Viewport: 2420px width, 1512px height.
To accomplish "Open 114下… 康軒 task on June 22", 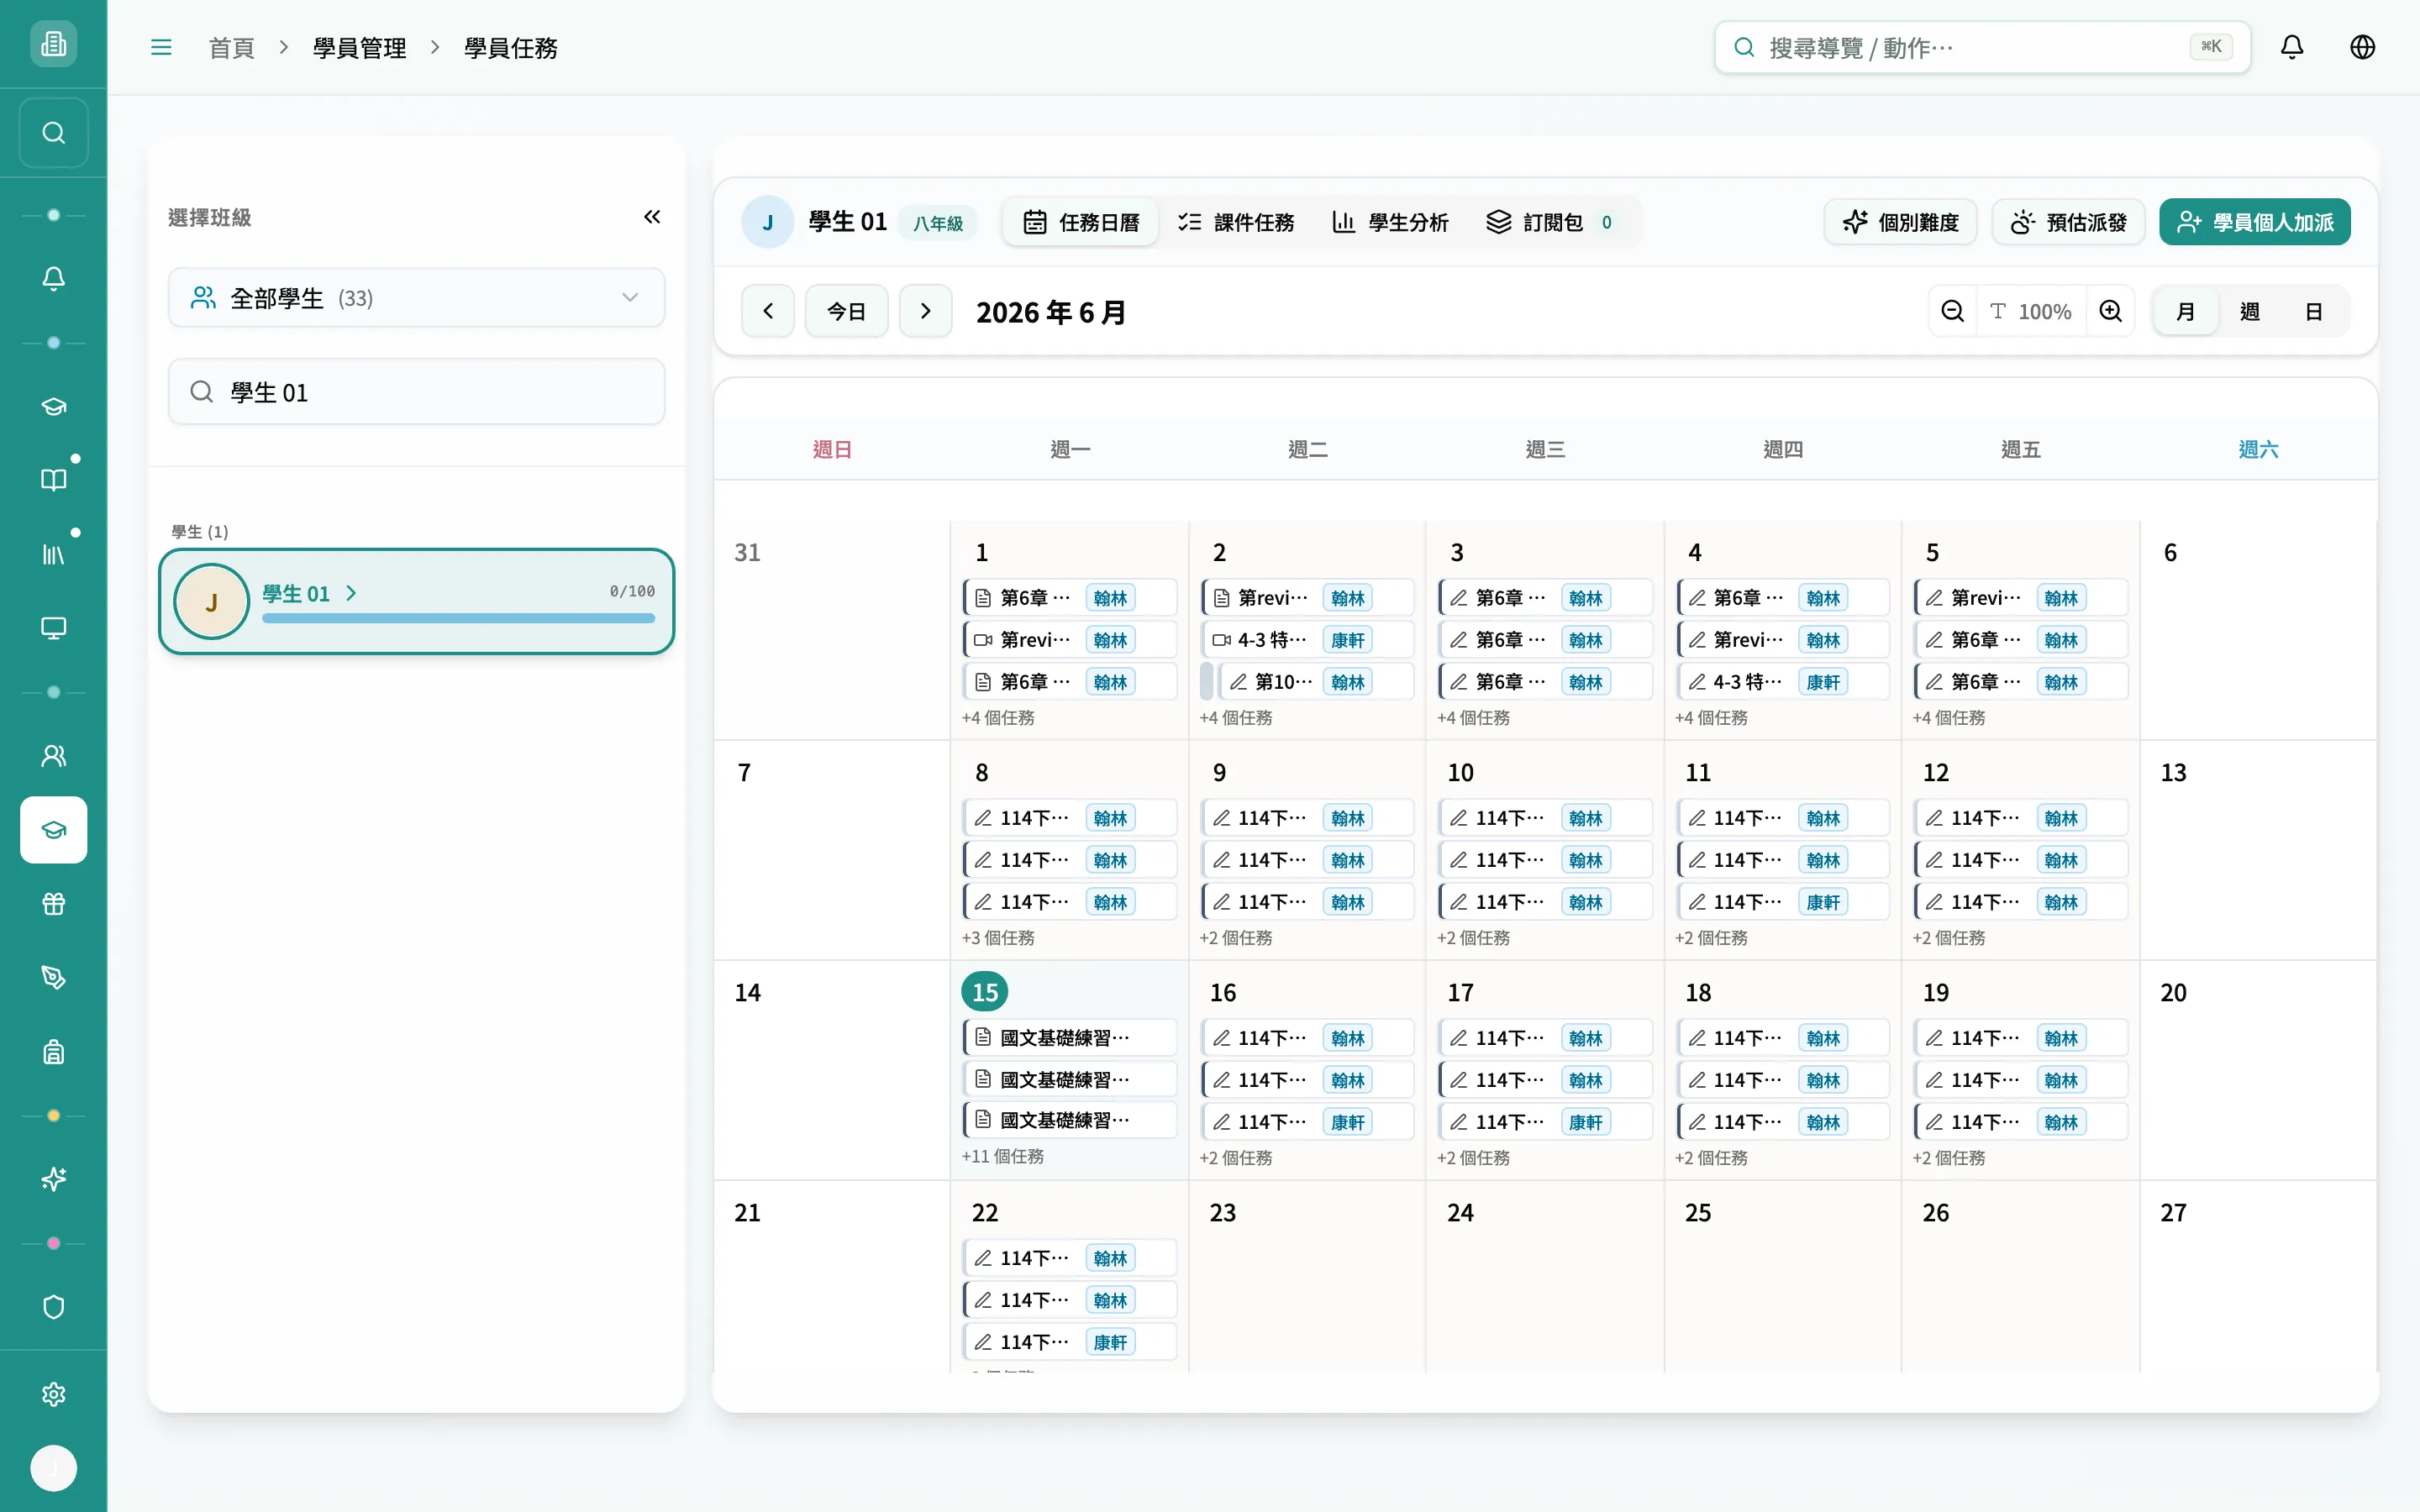I will pyautogui.click(x=1069, y=1341).
